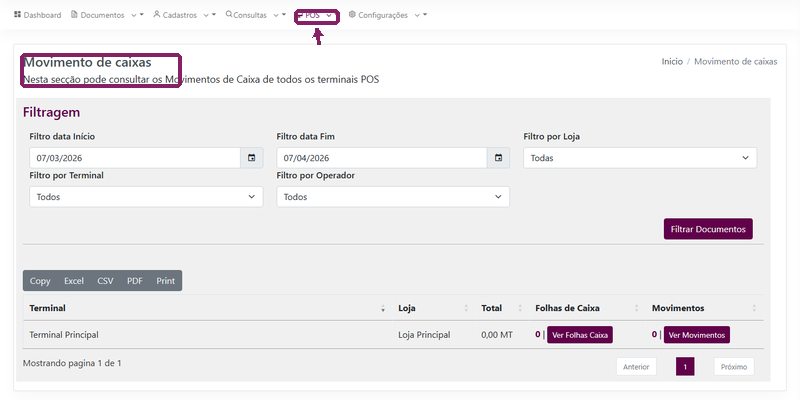Screen dimensions: 800x400
Task: Expand the Filtro por Terminal dropdown
Action: tap(146, 197)
